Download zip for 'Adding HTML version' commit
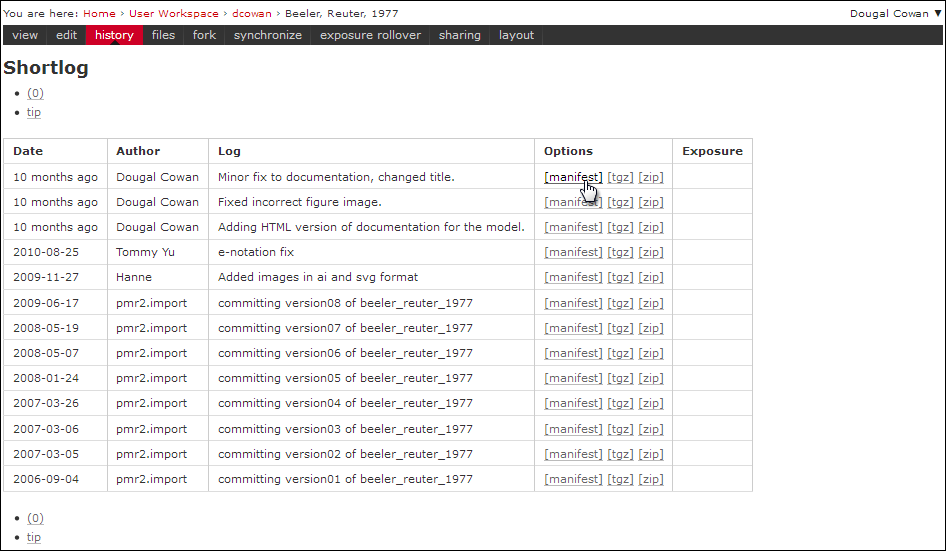946x551 pixels. tap(651, 227)
